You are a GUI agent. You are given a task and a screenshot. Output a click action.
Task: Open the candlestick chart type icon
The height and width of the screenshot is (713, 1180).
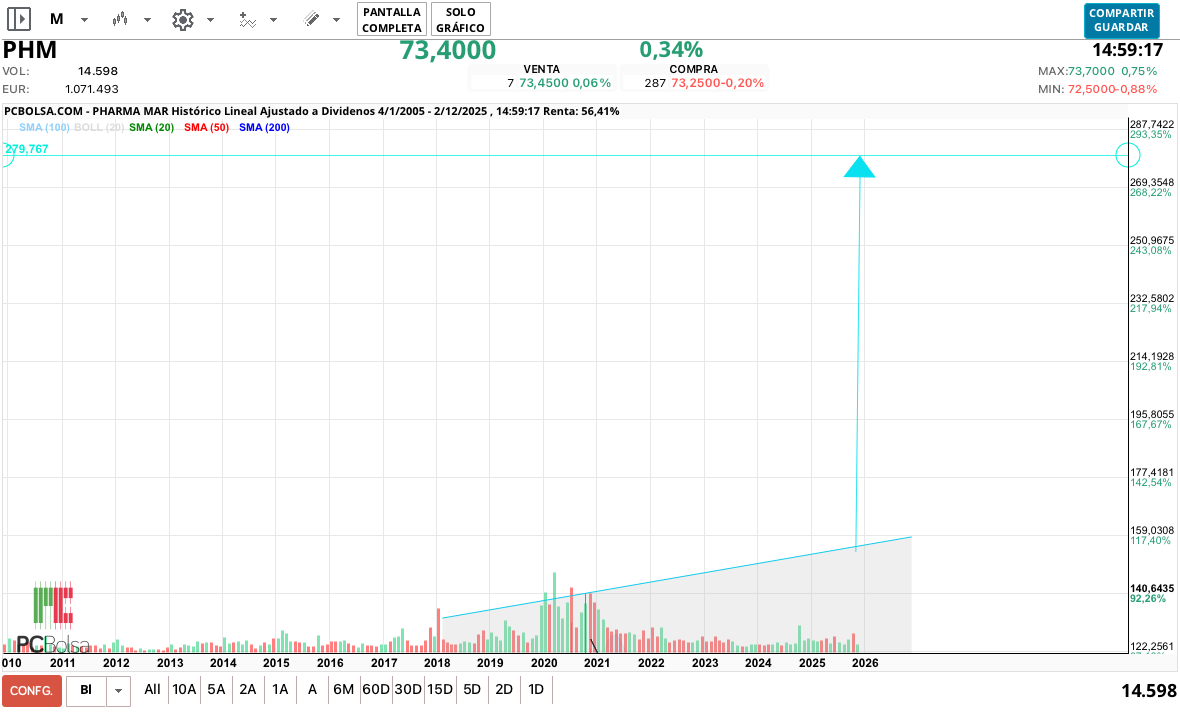tap(120, 19)
